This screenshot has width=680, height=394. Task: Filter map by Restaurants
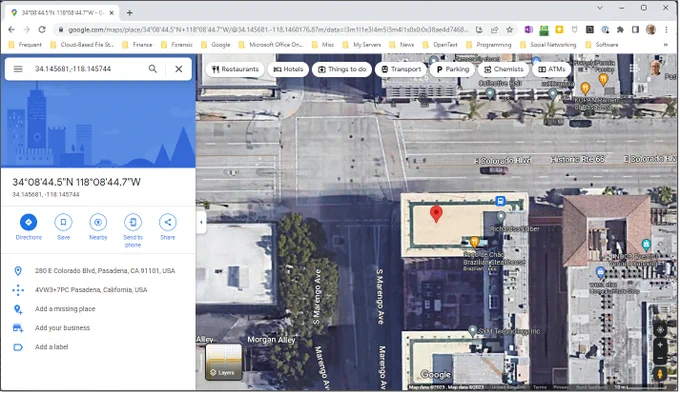[x=235, y=69]
